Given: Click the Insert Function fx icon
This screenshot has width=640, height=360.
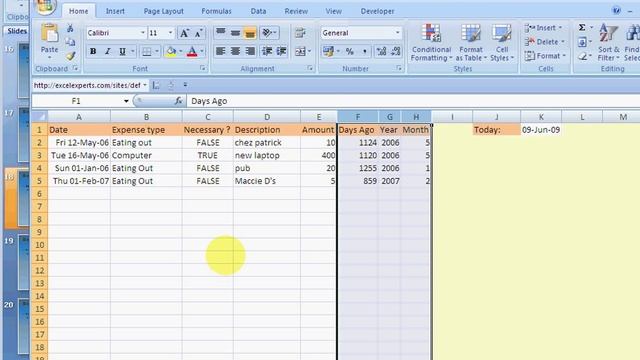Looking at the screenshot, I should tap(178, 101).
